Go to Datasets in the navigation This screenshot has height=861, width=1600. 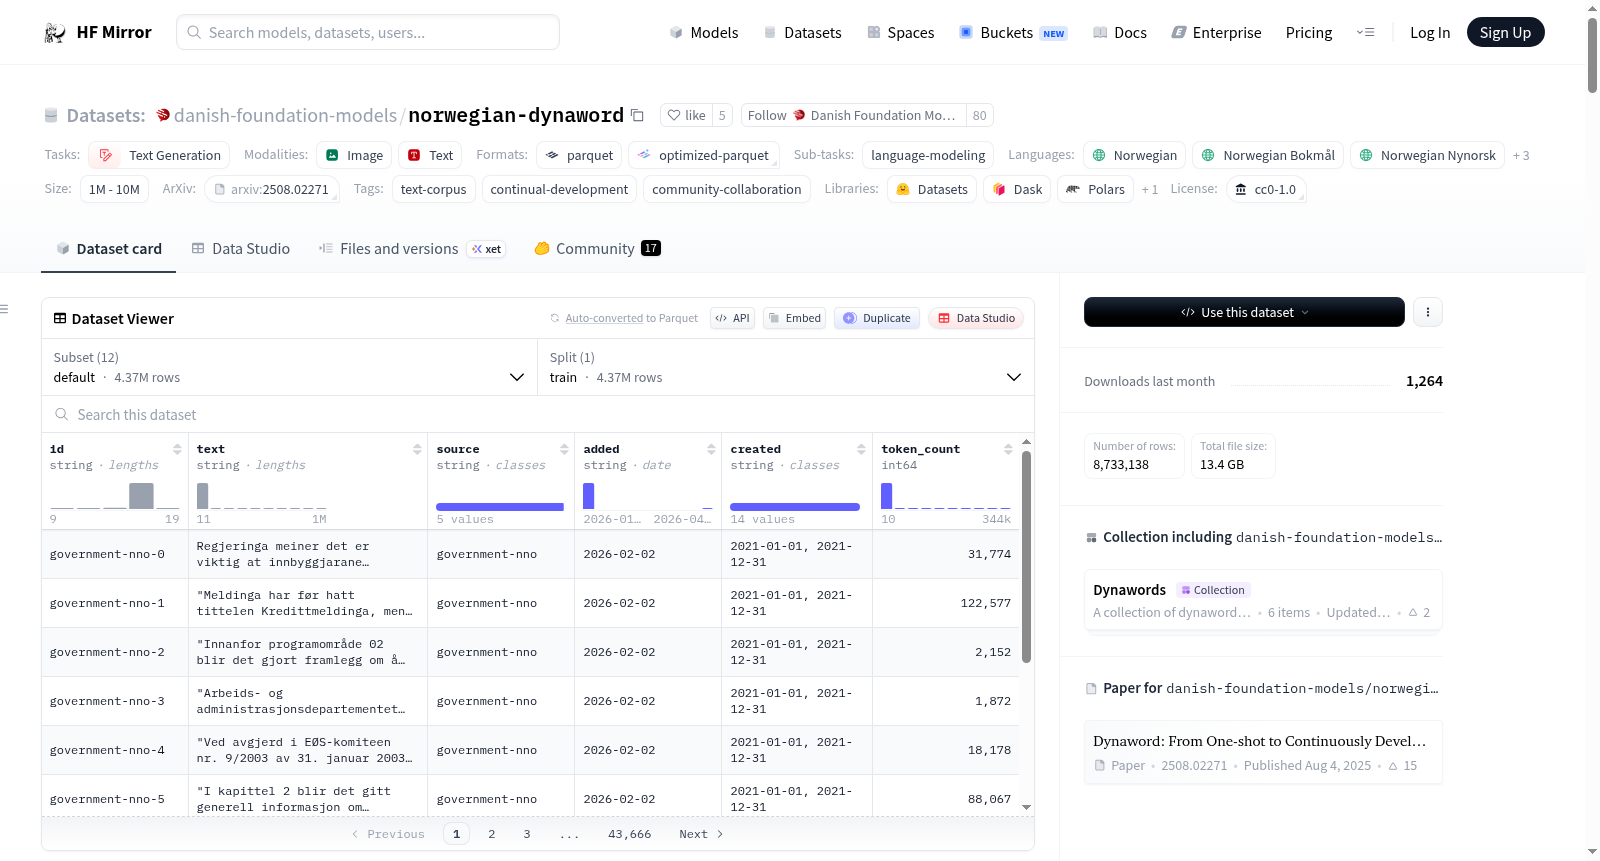[x=803, y=33]
